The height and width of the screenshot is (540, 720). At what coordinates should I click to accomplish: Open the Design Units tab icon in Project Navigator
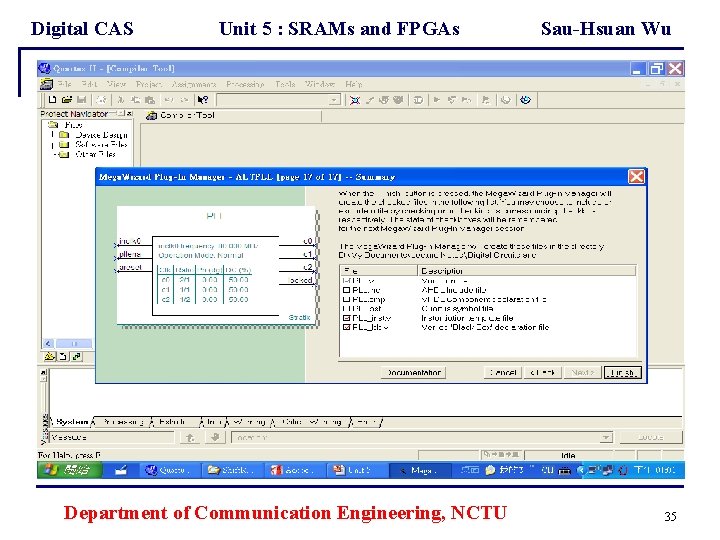click(x=77, y=356)
